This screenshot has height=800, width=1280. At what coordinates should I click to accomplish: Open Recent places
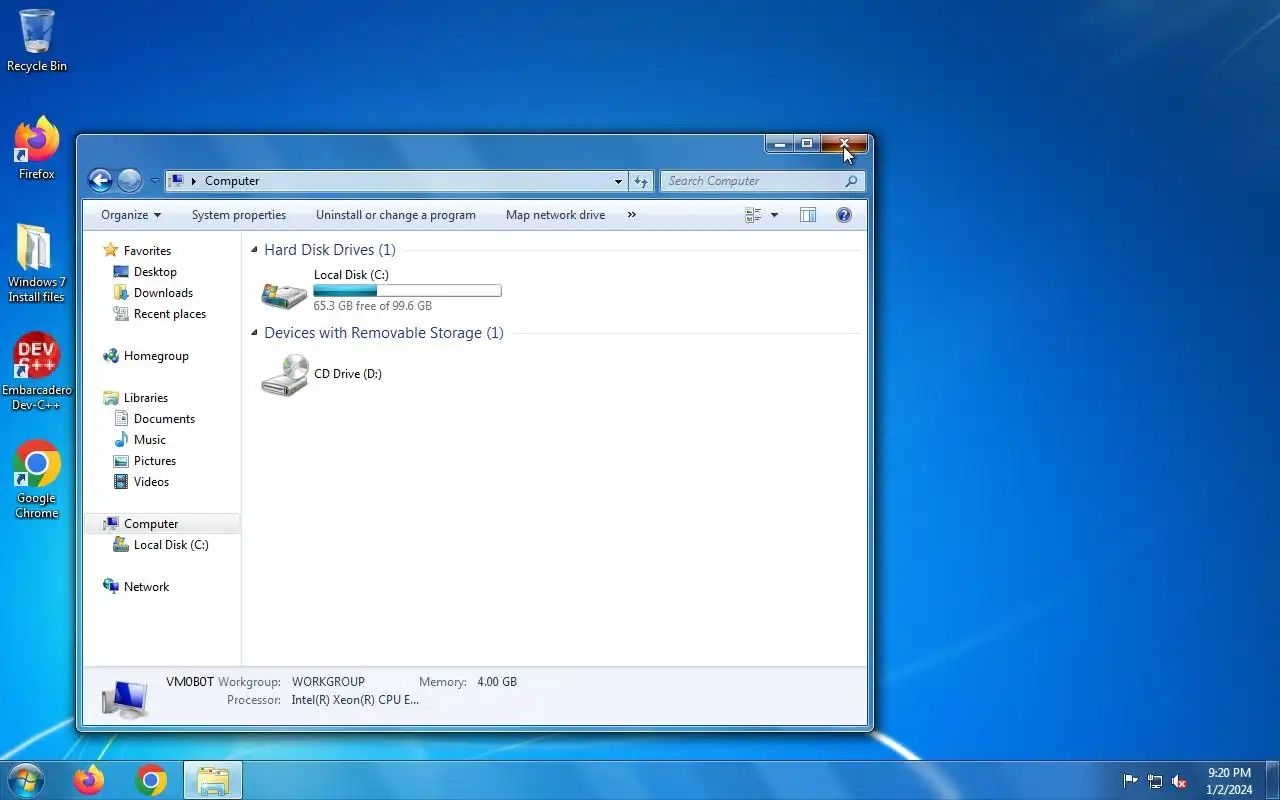coord(170,314)
